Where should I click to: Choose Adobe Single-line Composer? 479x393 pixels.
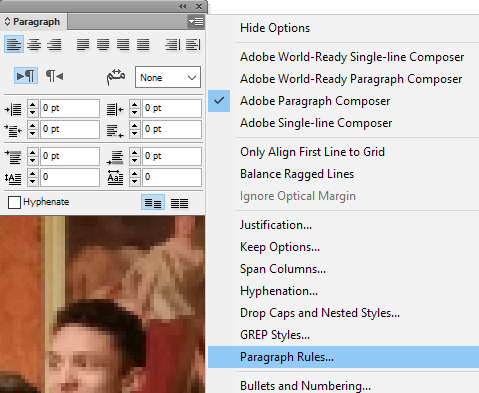(x=316, y=123)
